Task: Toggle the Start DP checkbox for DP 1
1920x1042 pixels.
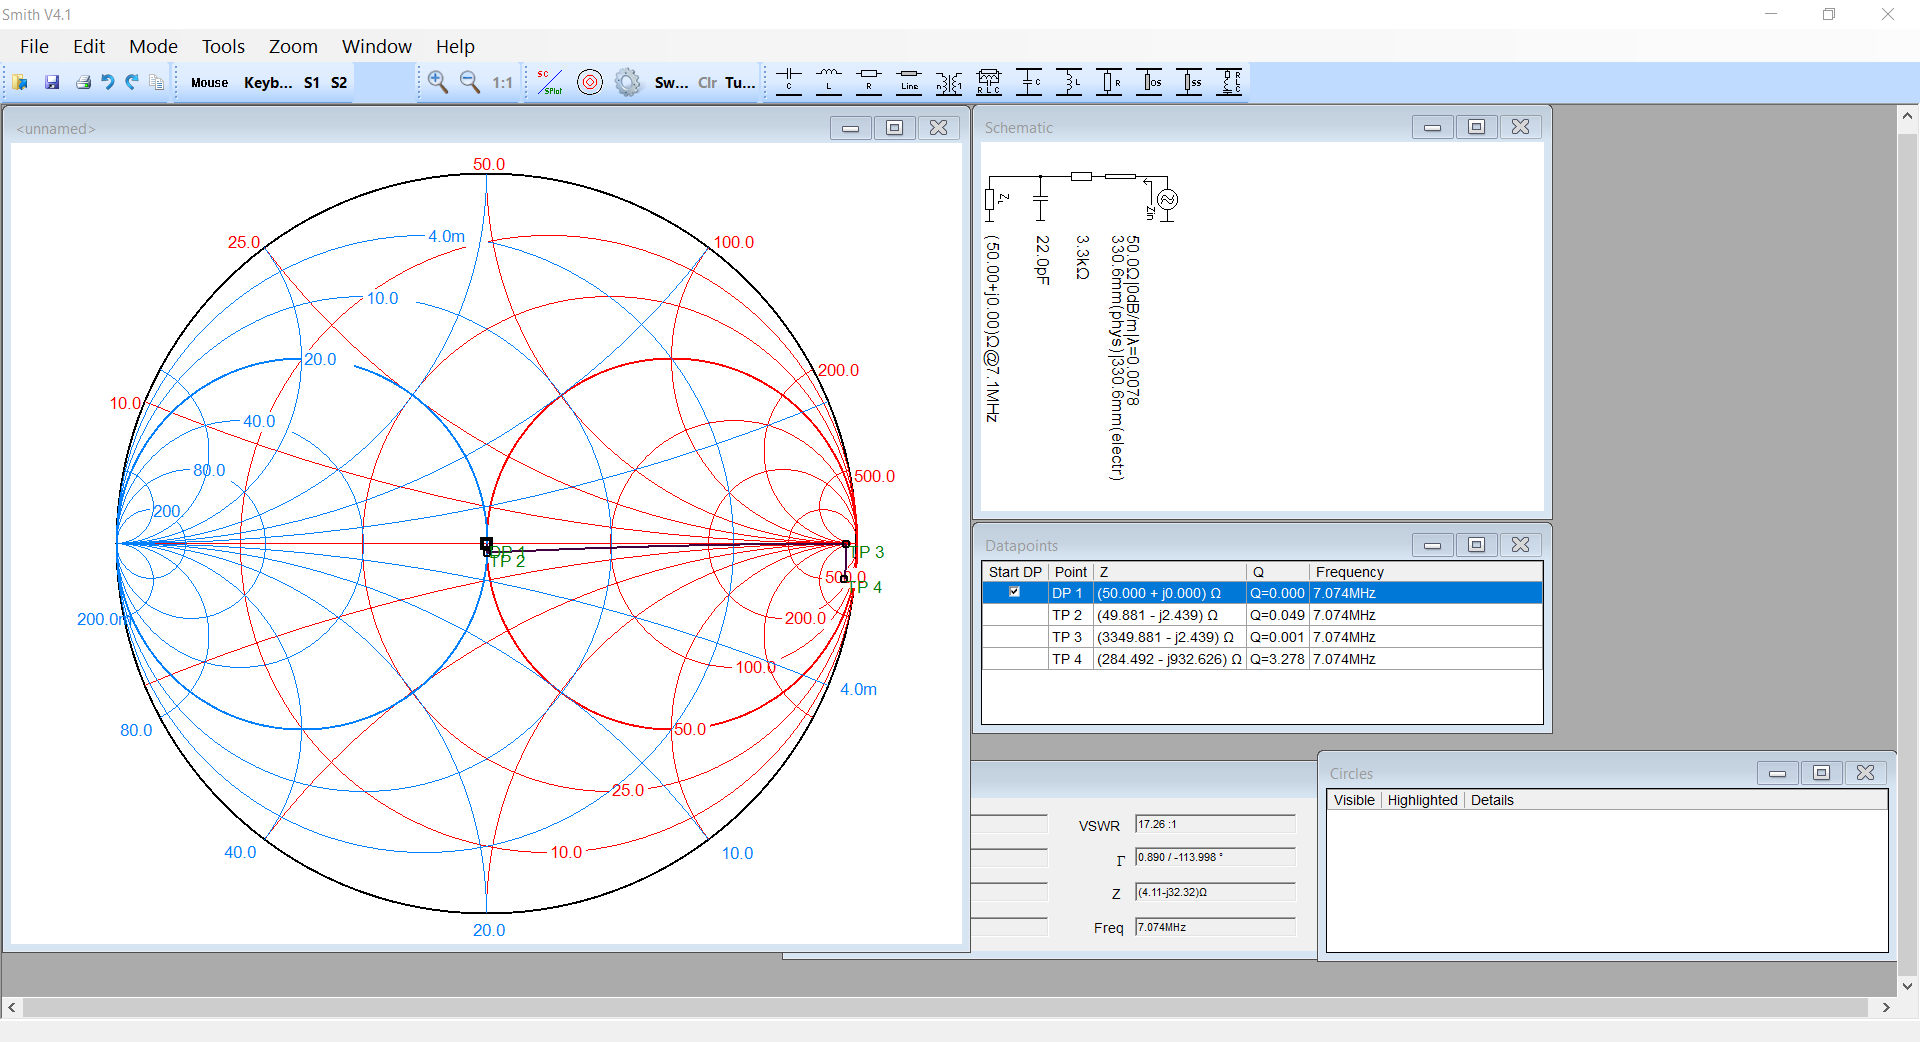Action: 1014,592
